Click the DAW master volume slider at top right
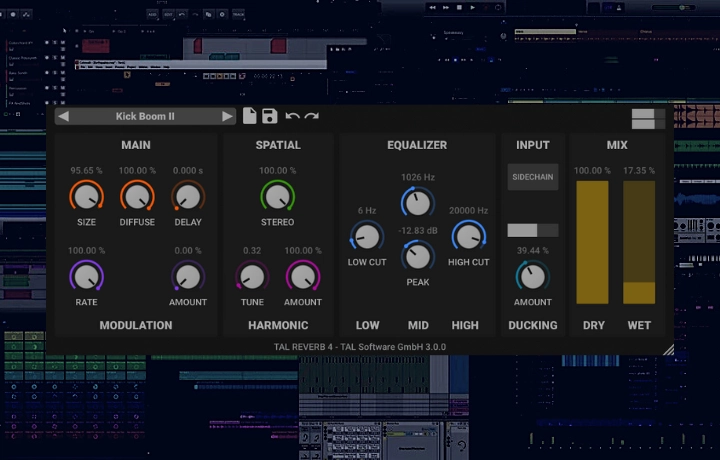The image size is (720, 460). [674, 7]
